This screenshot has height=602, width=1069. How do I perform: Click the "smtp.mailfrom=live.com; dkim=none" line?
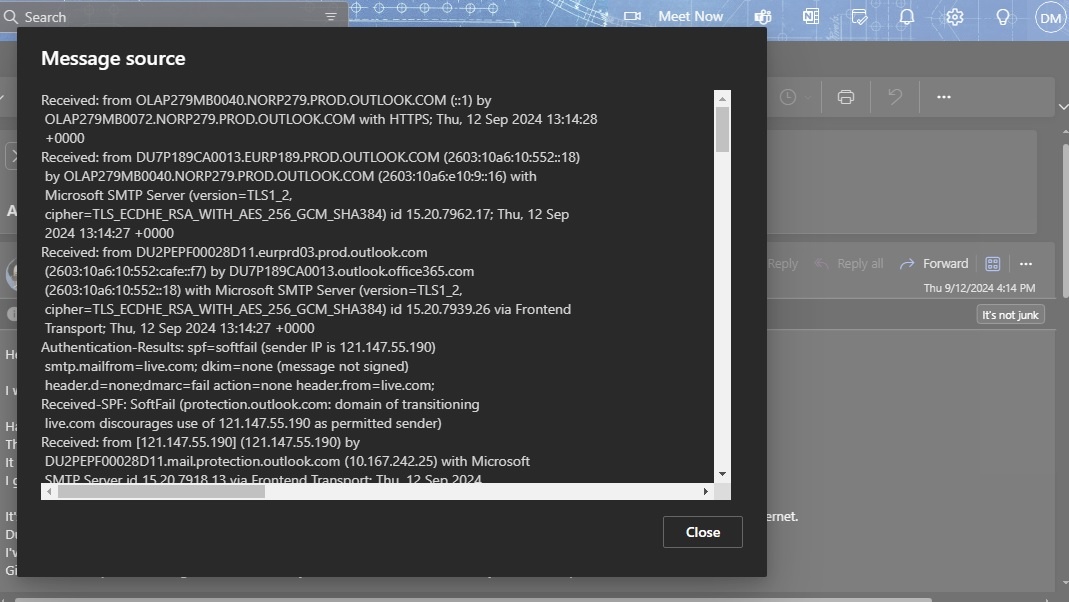(x=226, y=366)
